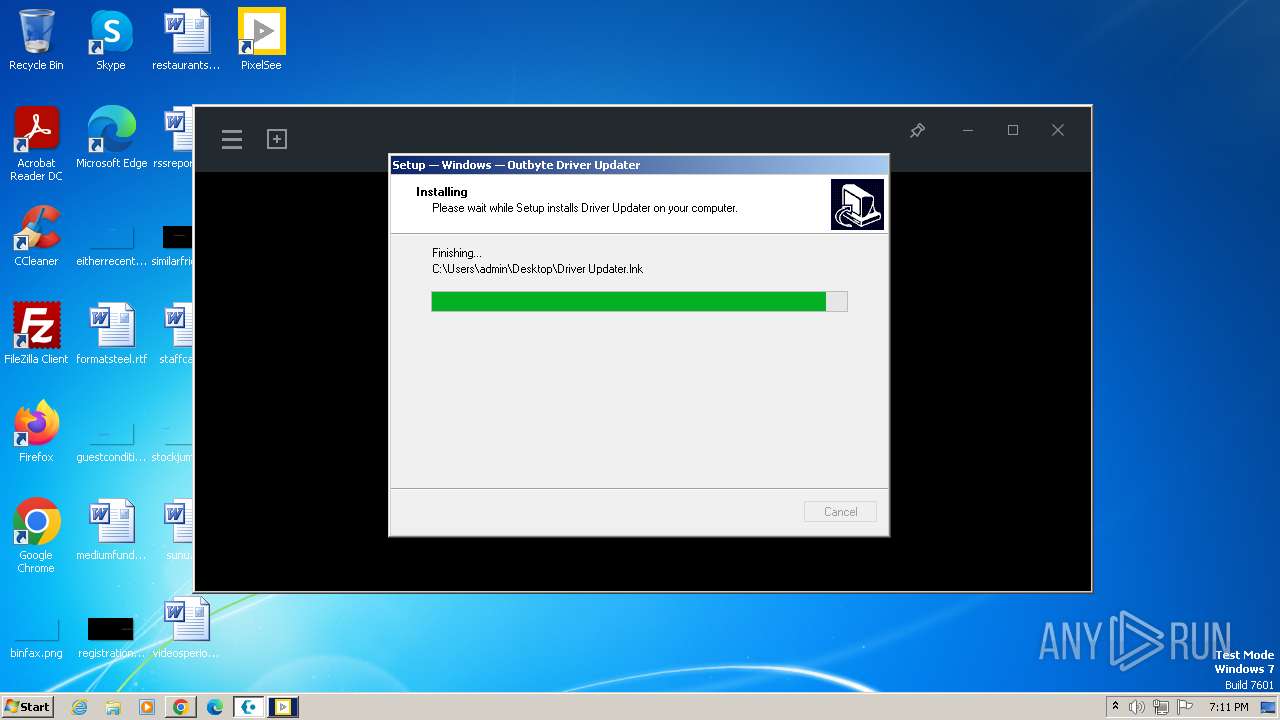Click the add media plus icon in PixelSee
Viewport: 1280px width, 720px height.
pos(277,139)
